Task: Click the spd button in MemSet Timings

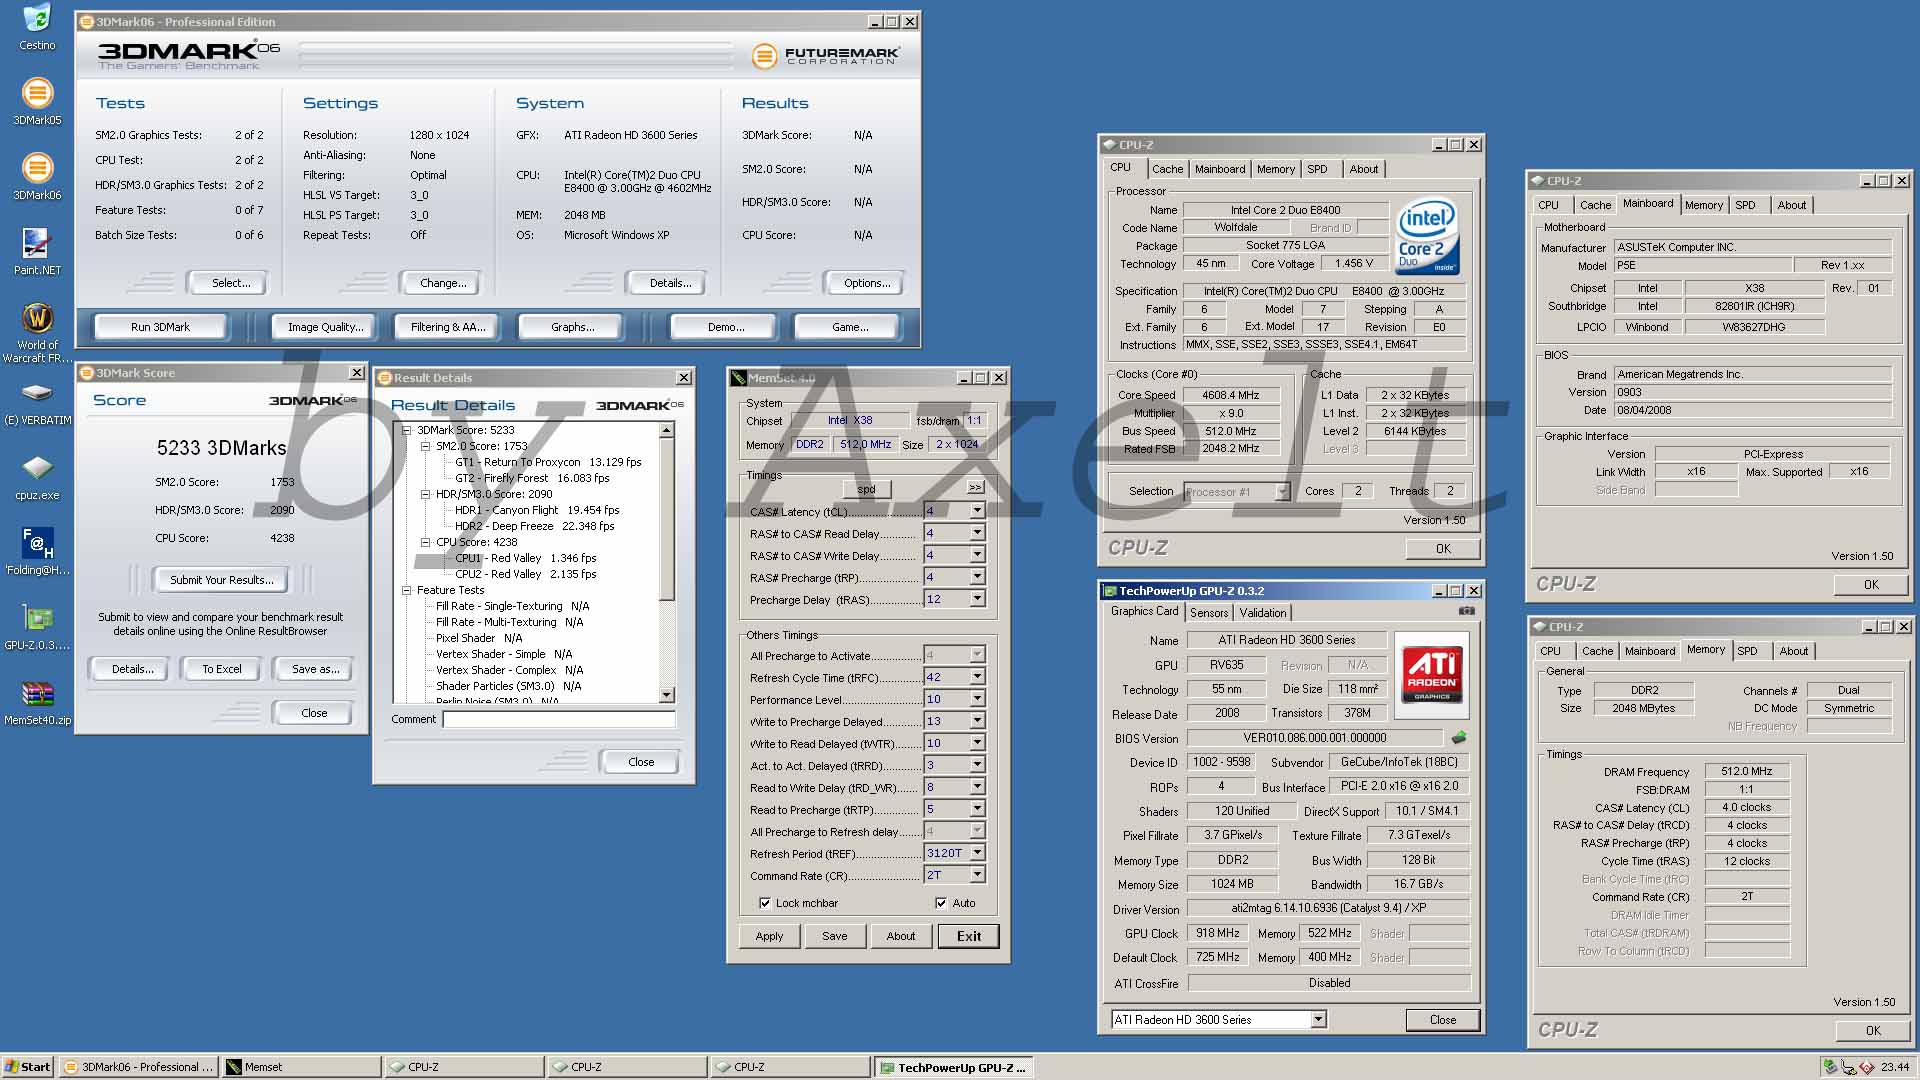Action: coord(866,489)
